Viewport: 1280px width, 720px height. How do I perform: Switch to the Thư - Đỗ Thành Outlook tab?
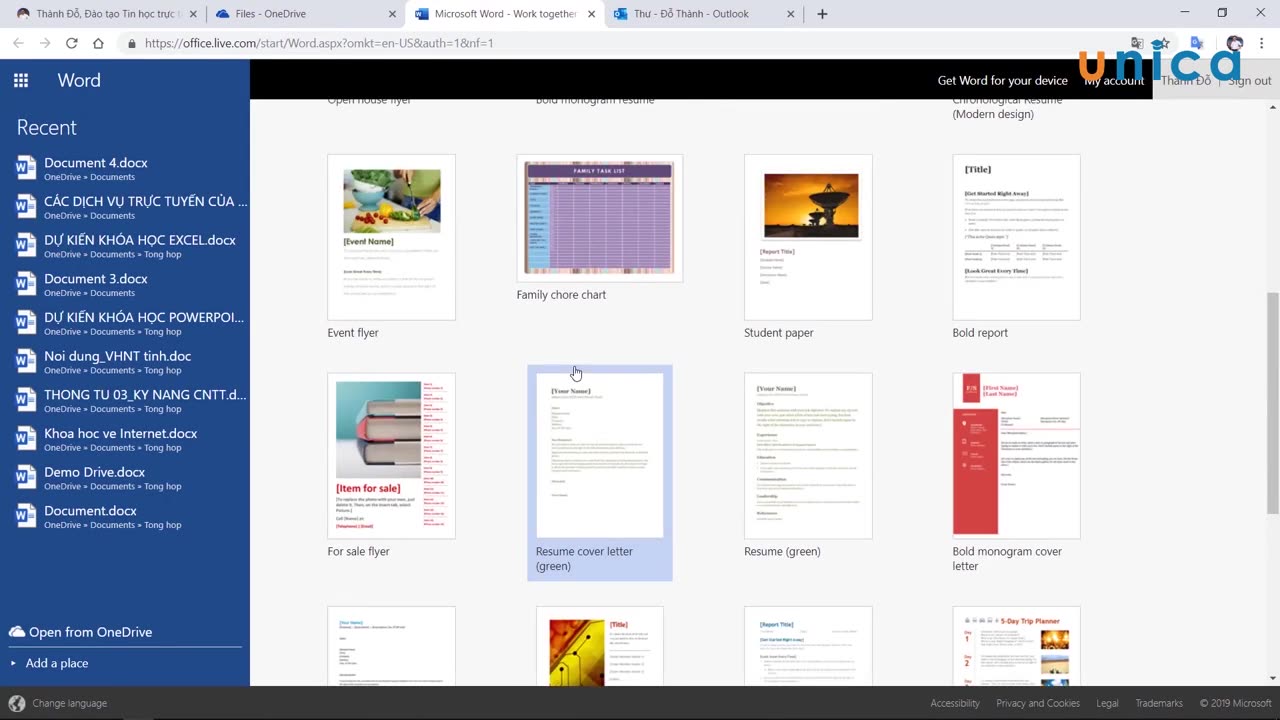coord(705,14)
